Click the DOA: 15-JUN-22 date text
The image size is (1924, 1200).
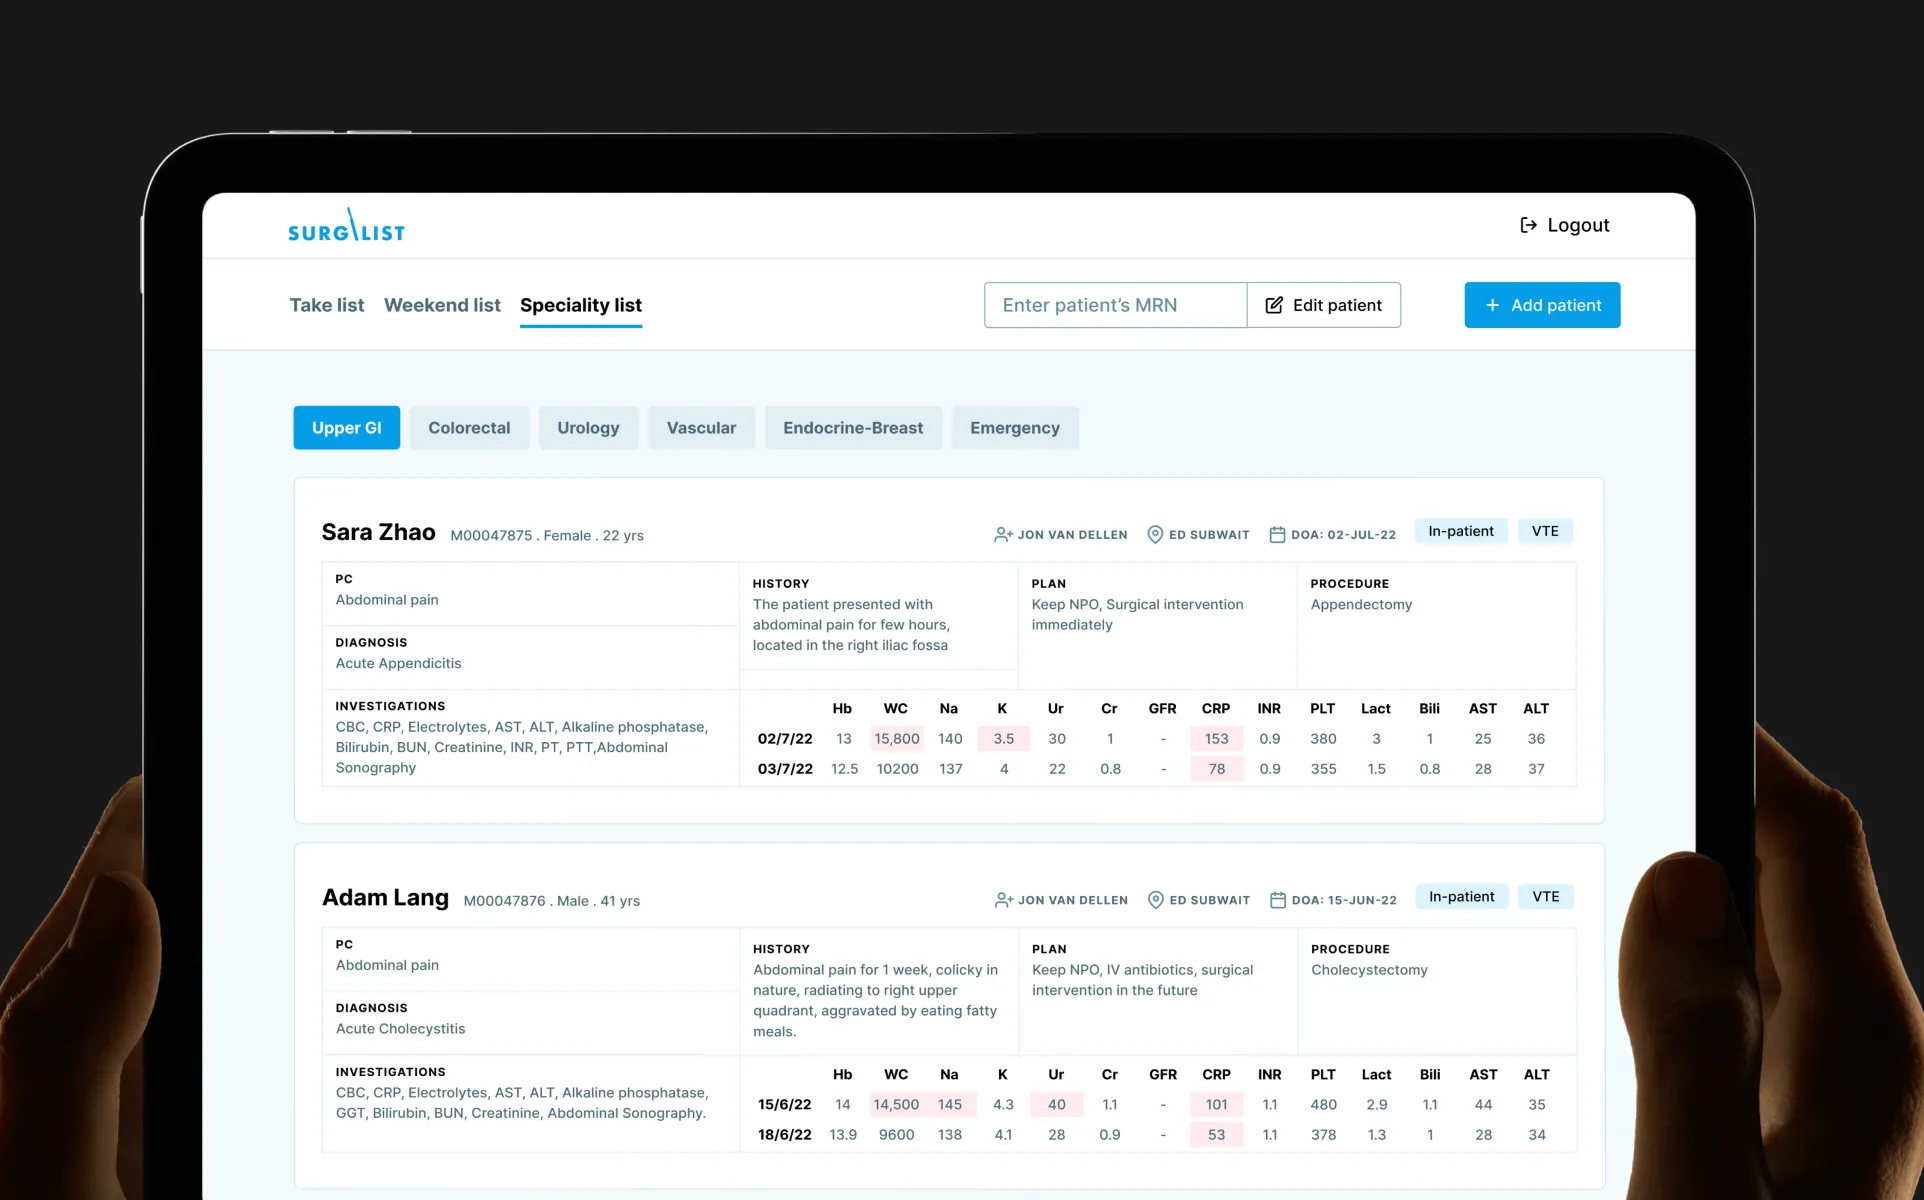pyautogui.click(x=1344, y=900)
